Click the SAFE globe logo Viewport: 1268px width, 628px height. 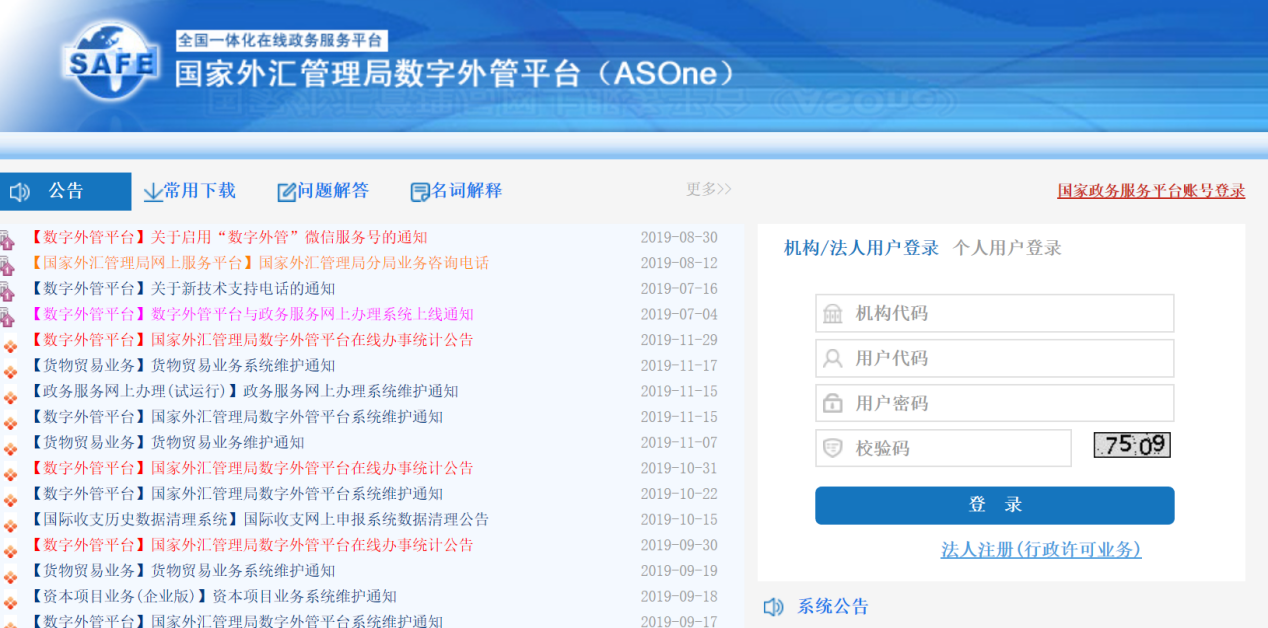tap(111, 62)
